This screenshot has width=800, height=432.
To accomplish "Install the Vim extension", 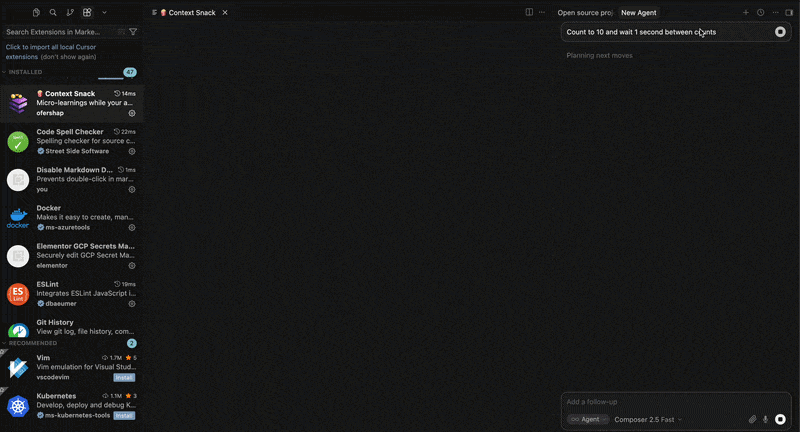I will click(124, 377).
